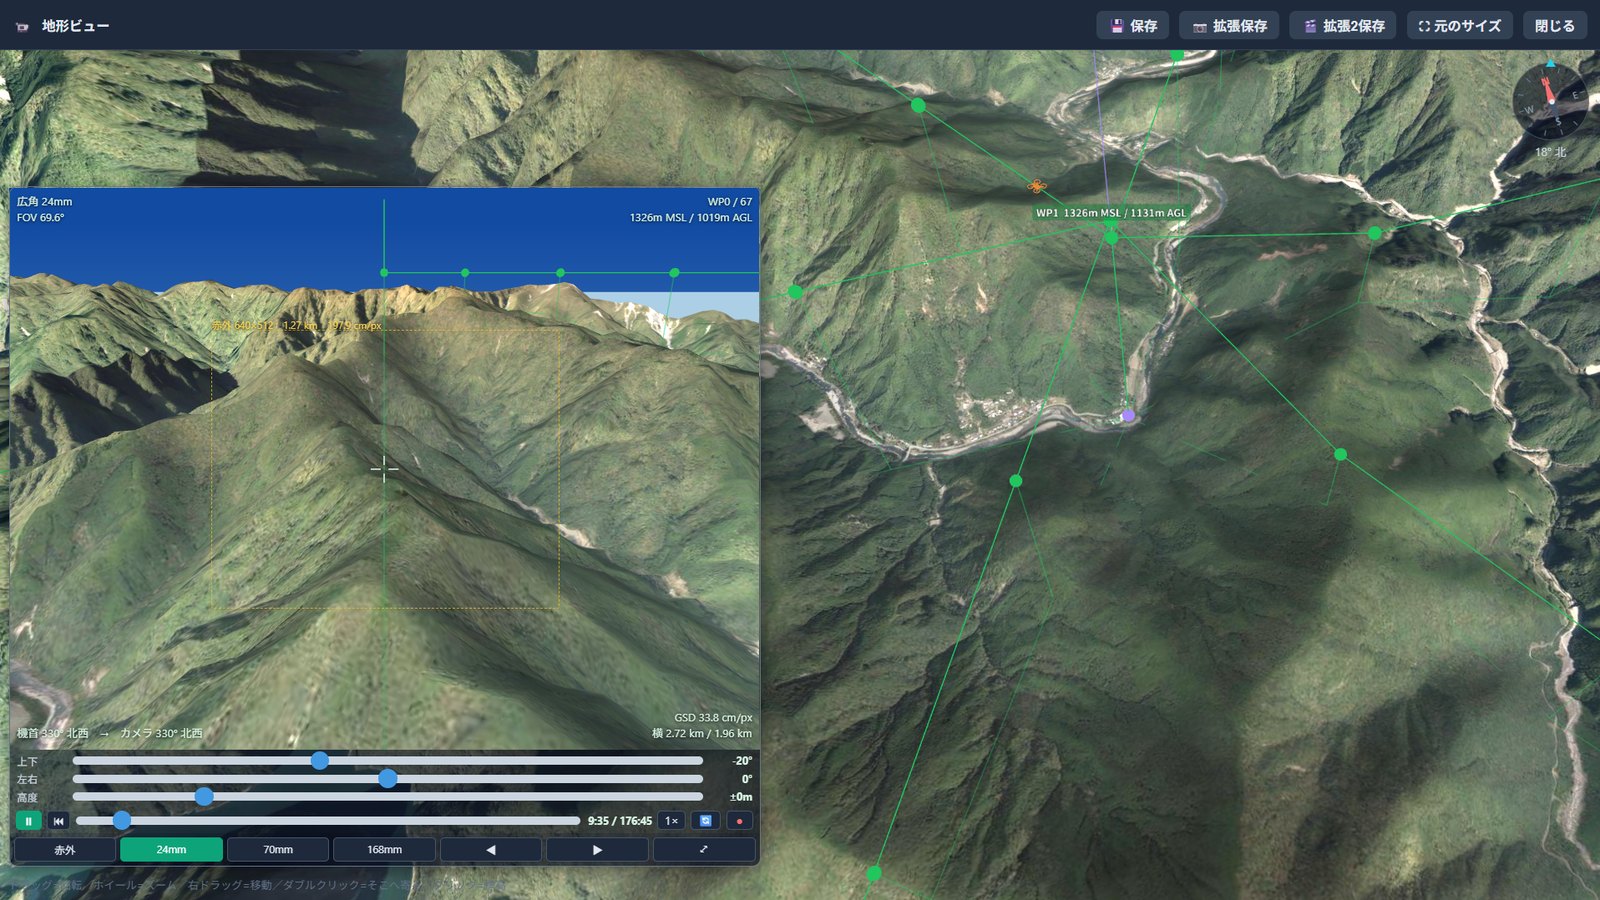Pause the flight playback
This screenshot has width=1600, height=900.
28,821
